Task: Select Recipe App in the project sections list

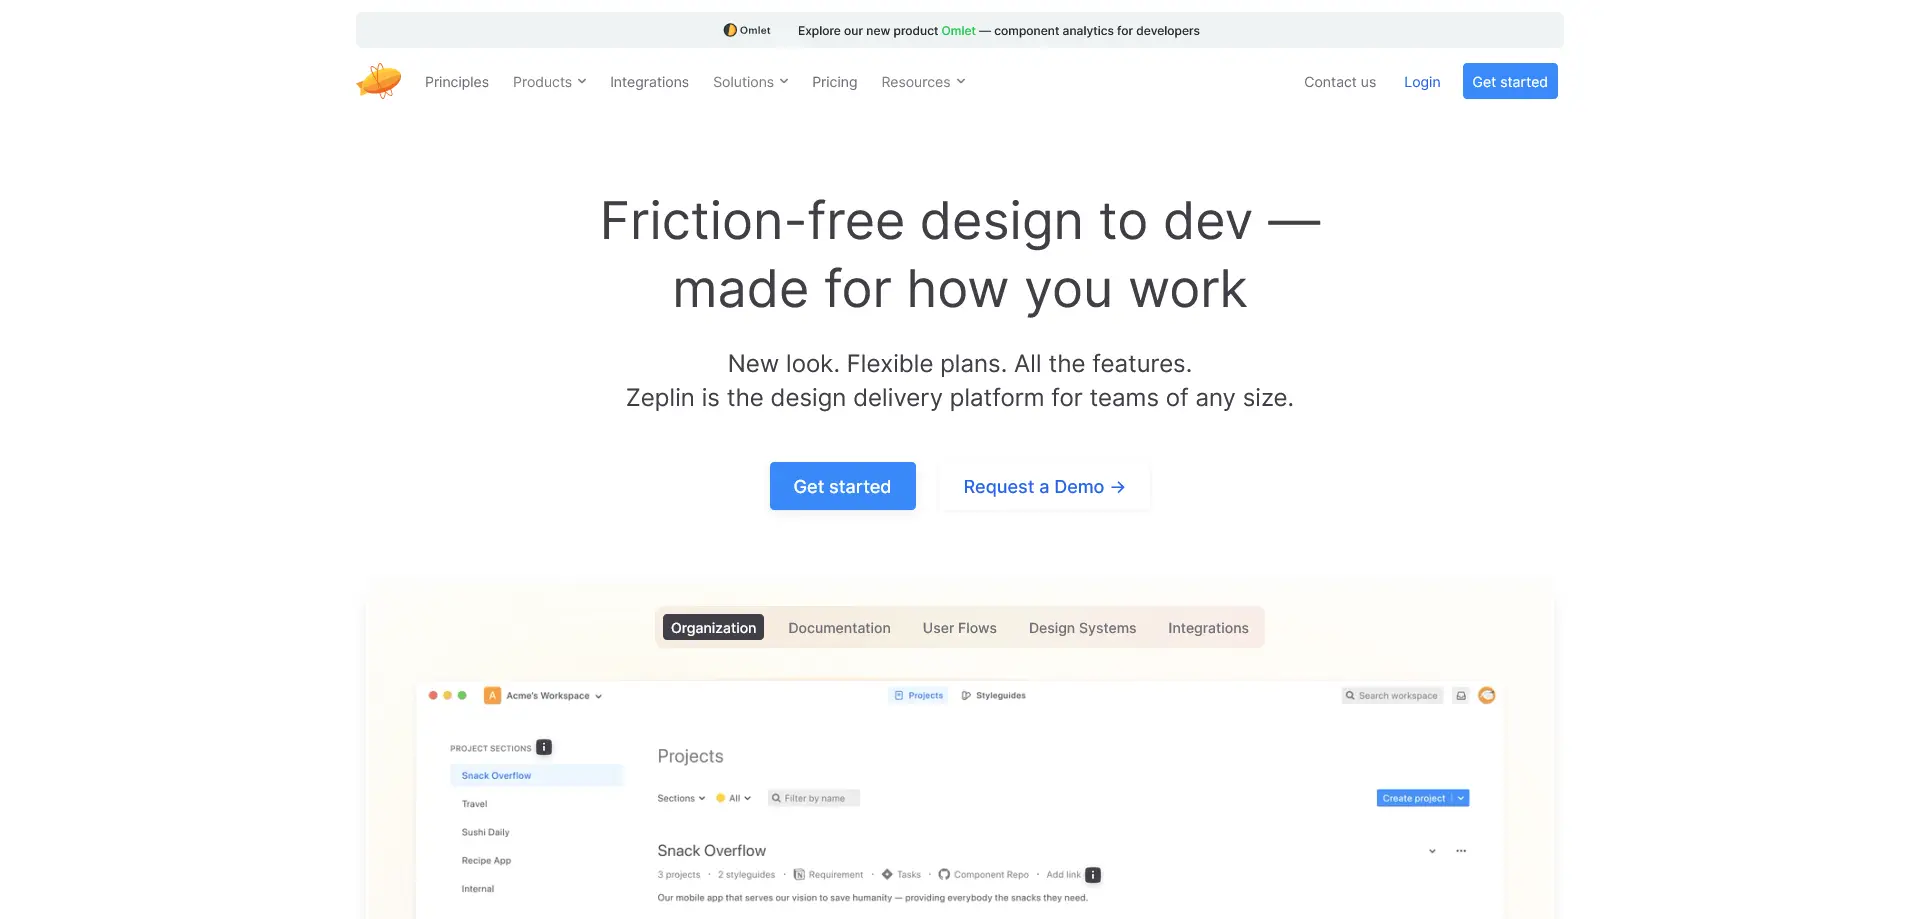Action: (x=486, y=860)
